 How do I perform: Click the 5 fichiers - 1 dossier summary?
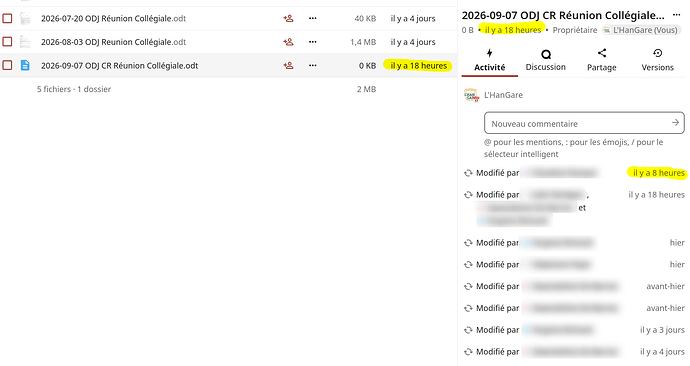coord(74,89)
